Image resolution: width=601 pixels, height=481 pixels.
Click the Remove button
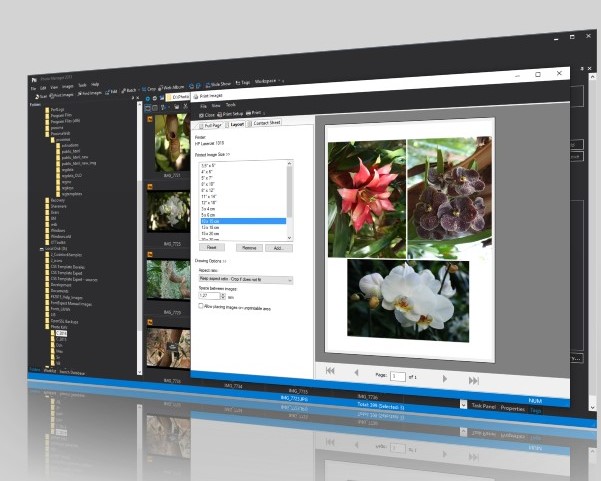click(x=249, y=248)
